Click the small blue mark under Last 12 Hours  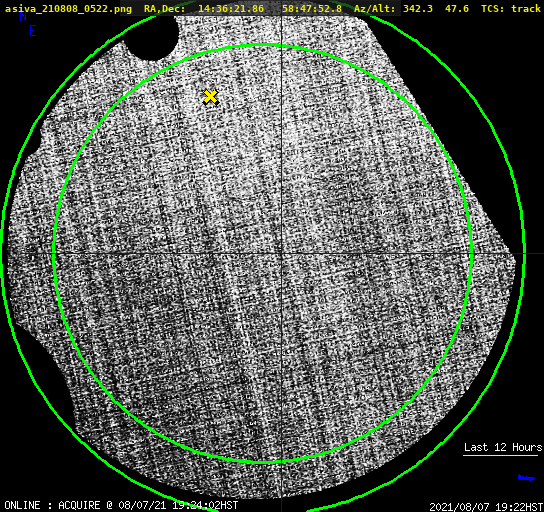[x=526, y=478]
